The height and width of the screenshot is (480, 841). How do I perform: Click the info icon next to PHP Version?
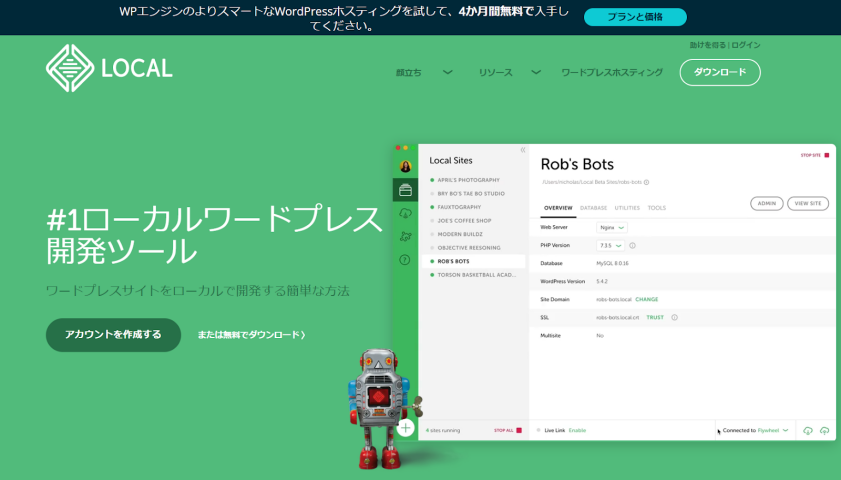tap(632, 246)
